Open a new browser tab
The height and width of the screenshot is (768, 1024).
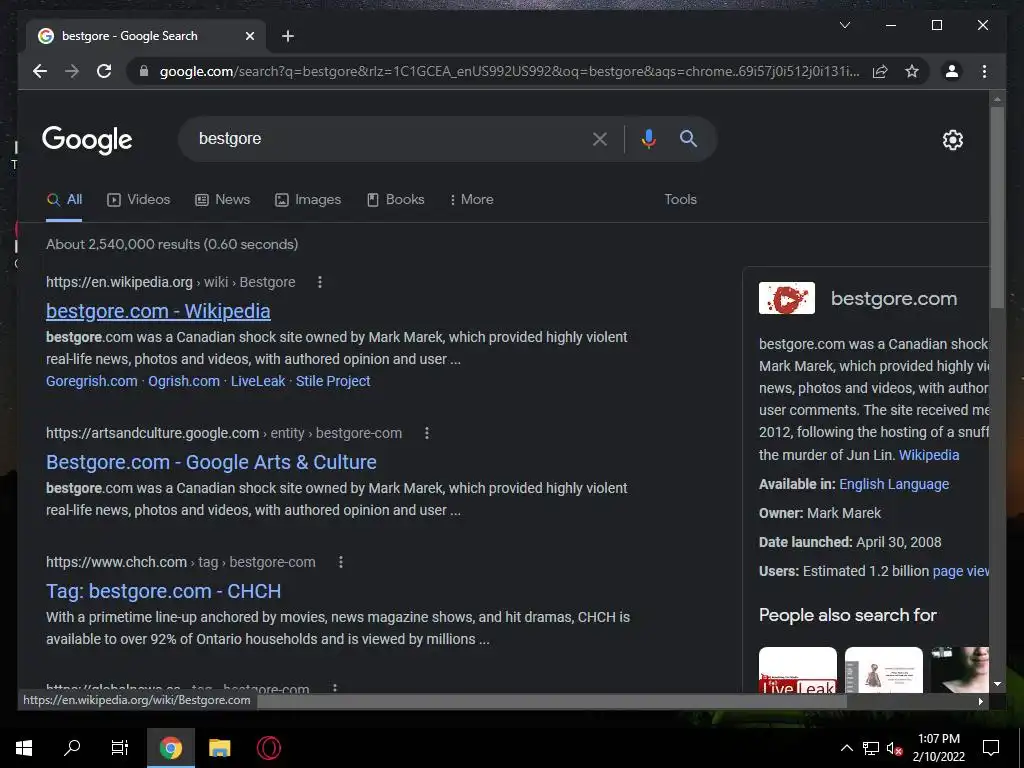tap(287, 37)
